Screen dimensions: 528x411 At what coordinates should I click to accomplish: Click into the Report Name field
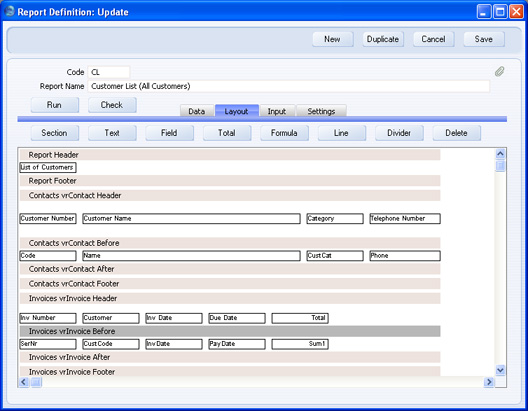click(x=289, y=86)
